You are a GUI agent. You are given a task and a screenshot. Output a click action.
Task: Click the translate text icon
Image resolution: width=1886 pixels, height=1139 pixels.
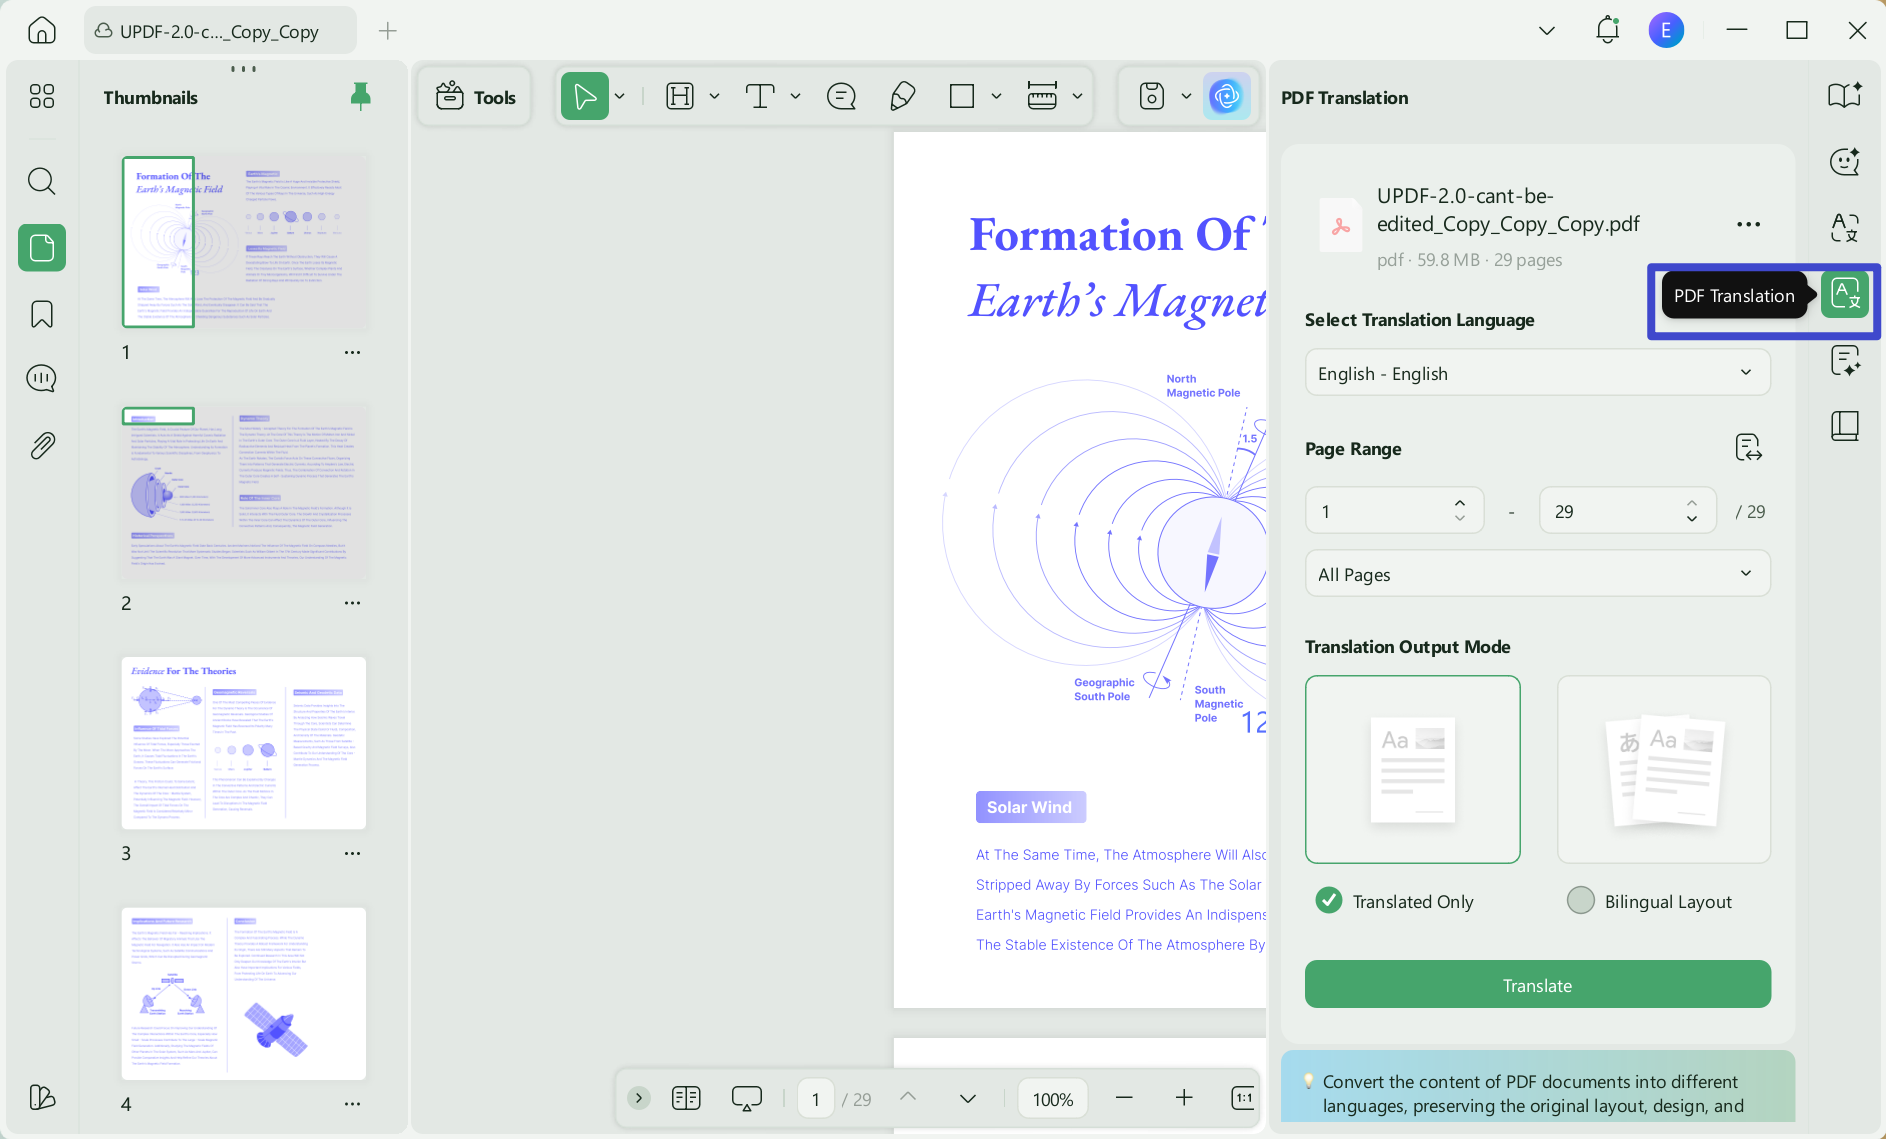pos(1844,228)
